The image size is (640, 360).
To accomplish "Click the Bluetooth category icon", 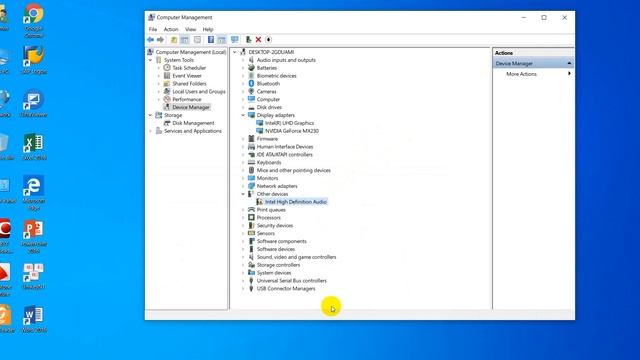I will click(251, 83).
